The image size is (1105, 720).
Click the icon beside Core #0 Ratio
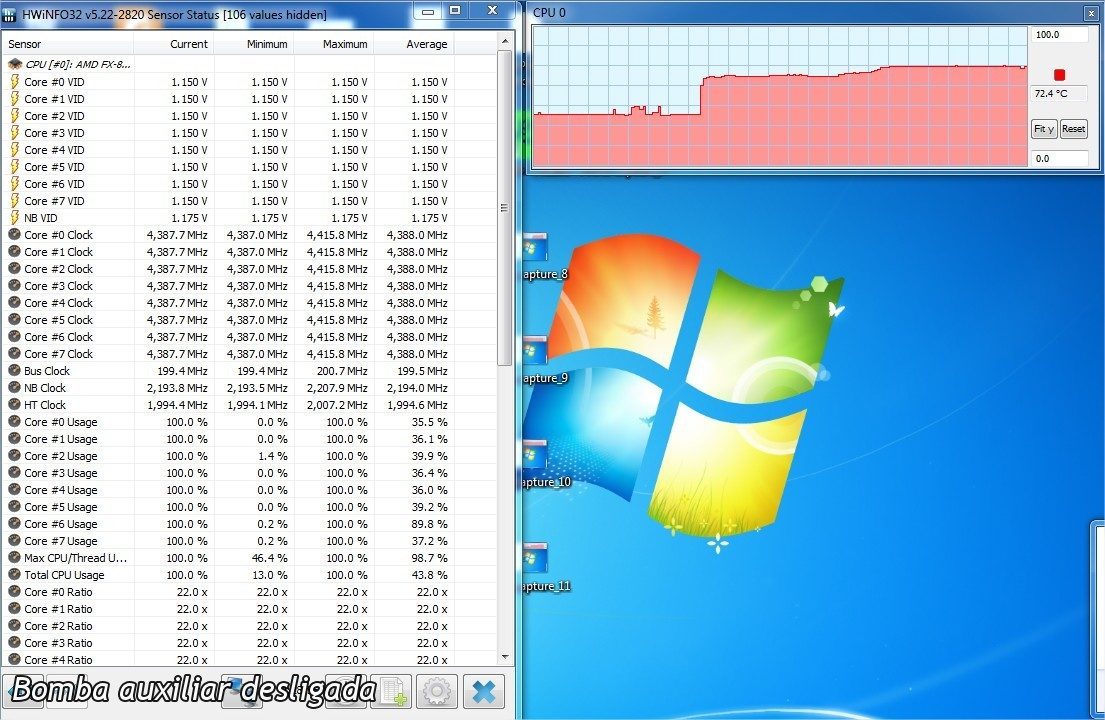pyautogui.click(x=14, y=592)
